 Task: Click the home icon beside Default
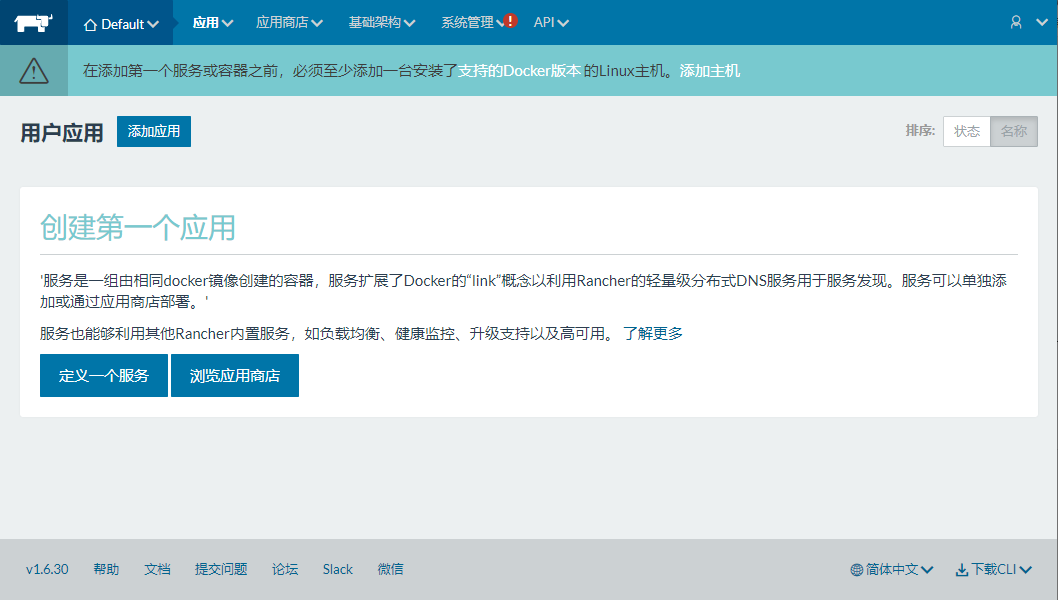(x=90, y=25)
